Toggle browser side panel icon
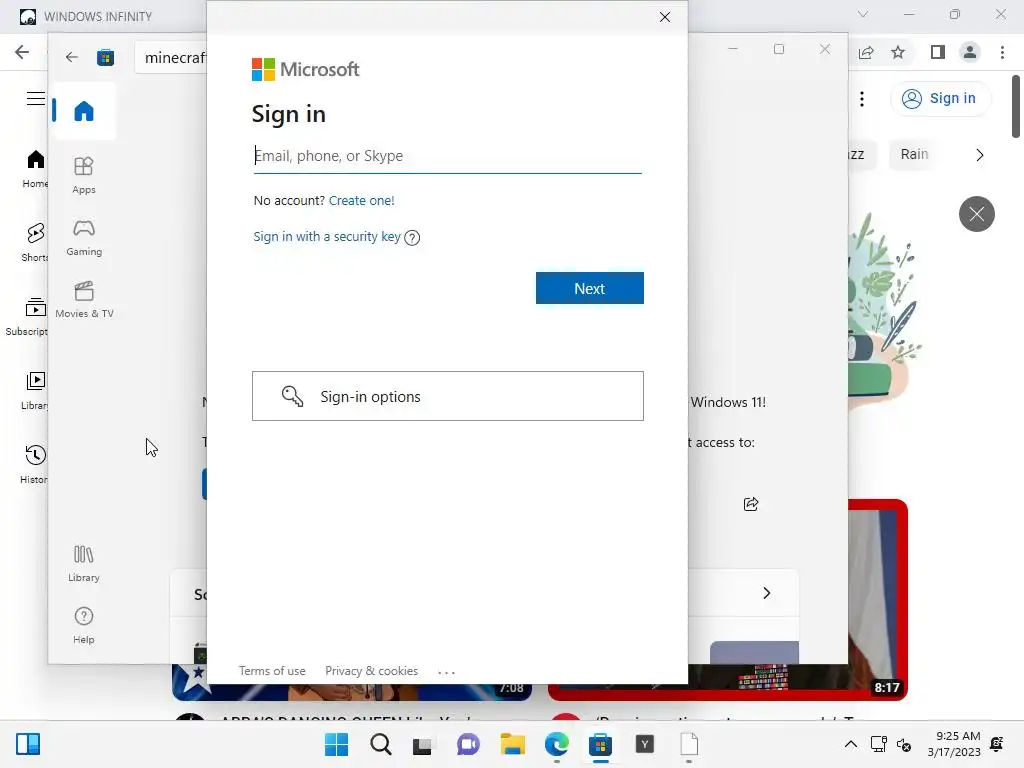 coord(938,52)
